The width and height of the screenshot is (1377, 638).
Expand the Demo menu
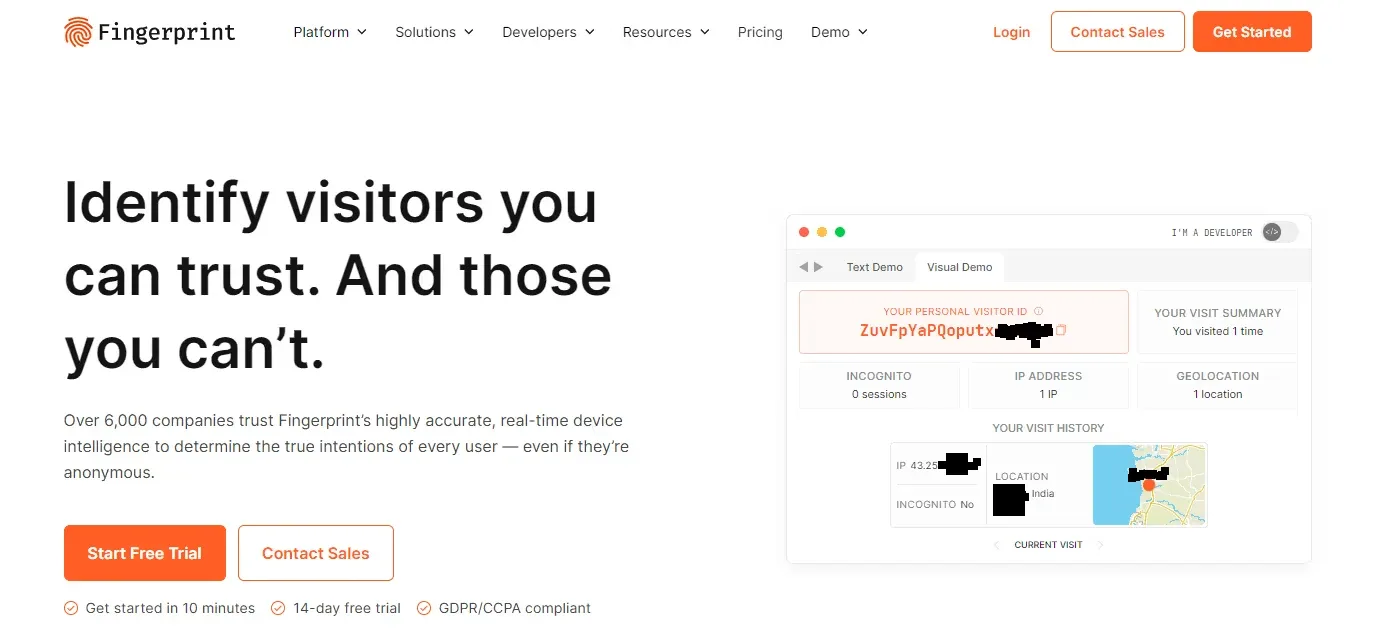pos(839,32)
